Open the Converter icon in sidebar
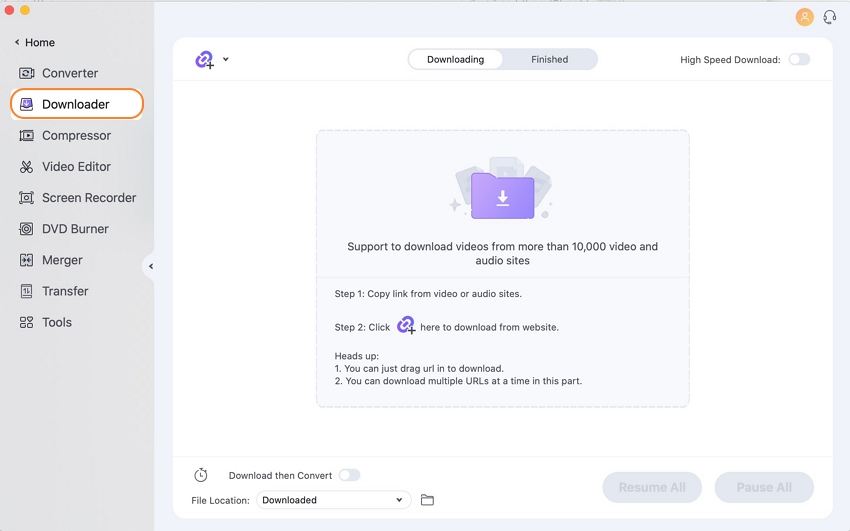Image resolution: width=850 pixels, height=531 pixels. 26,73
